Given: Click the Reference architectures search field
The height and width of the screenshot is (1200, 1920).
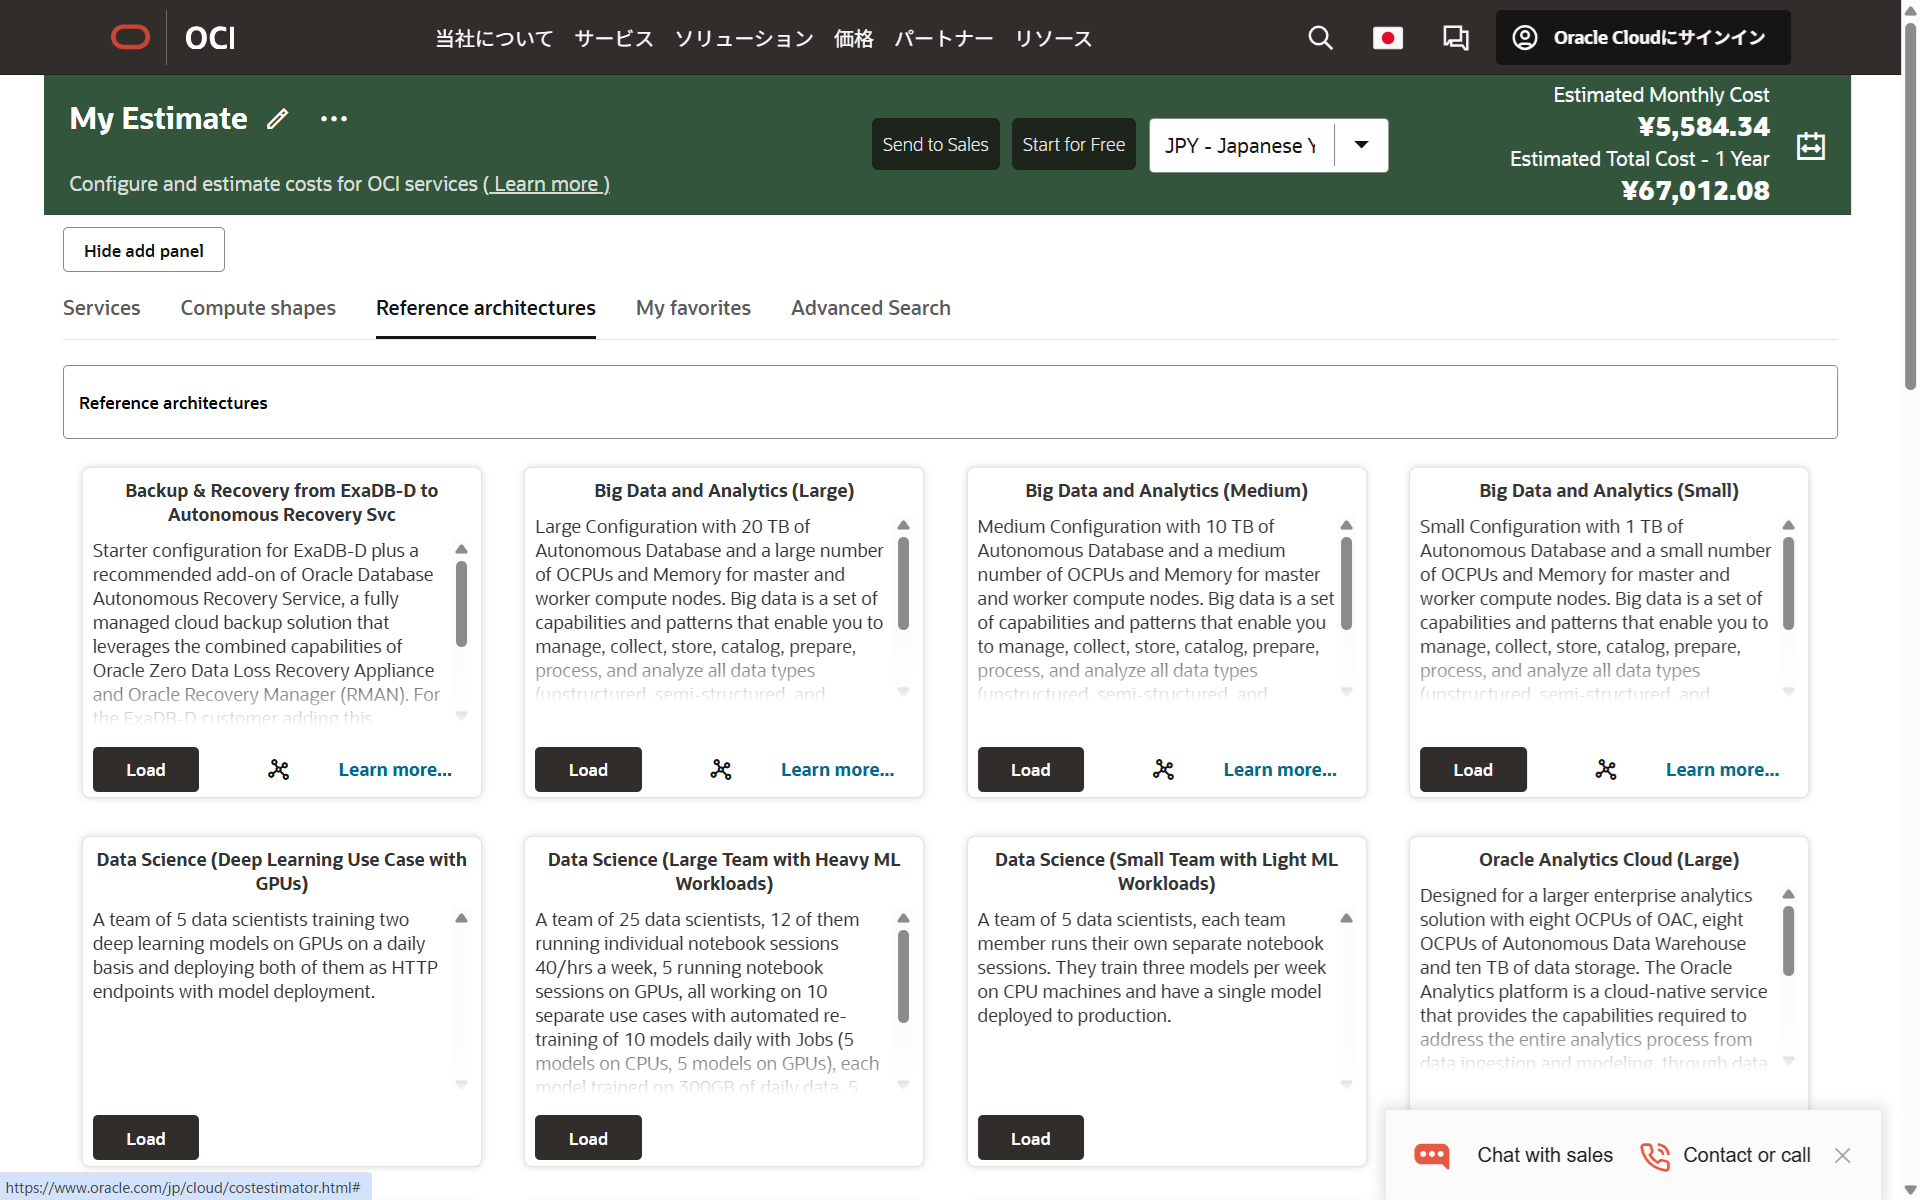Looking at the screenshot, I should pyautogui.click(x=950, y=402).
